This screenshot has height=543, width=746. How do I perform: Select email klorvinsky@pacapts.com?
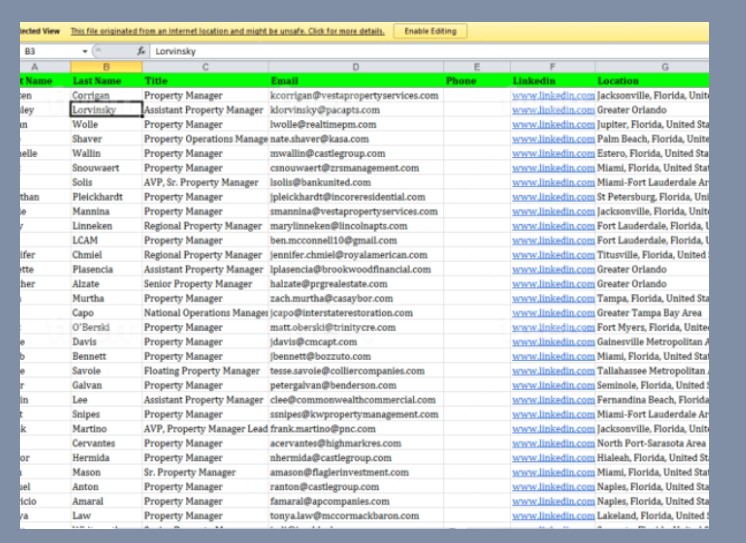click(356, 110)
